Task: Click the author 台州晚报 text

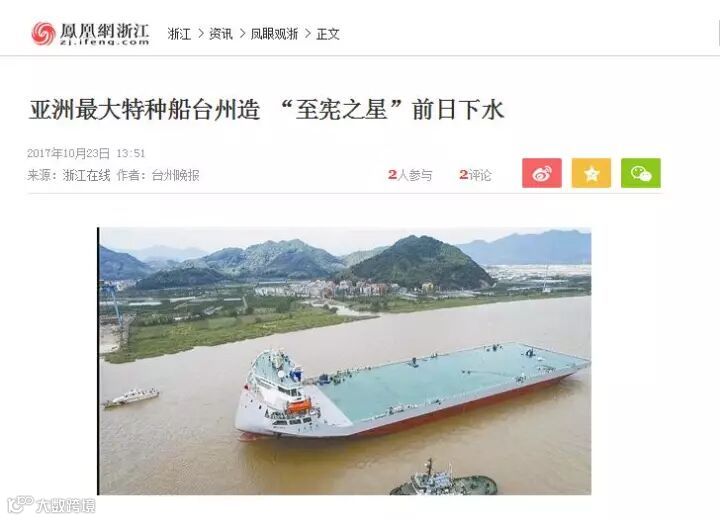Action: pyautogui.click(x=175, y=175)
